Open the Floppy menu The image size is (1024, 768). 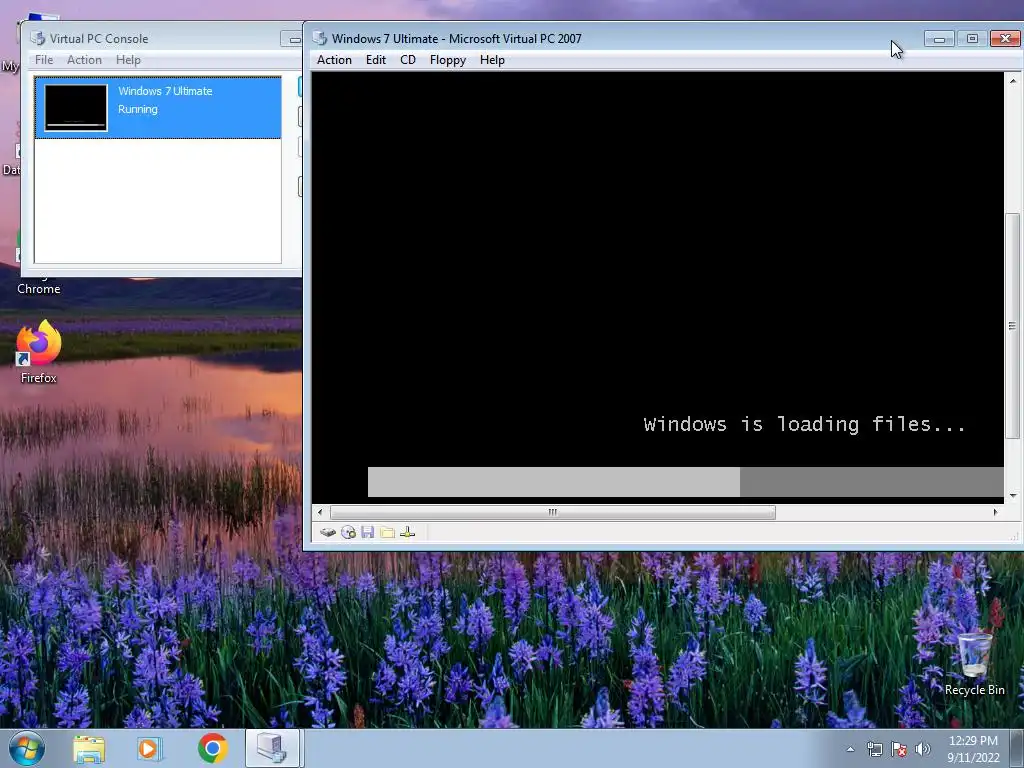point(448,60)
